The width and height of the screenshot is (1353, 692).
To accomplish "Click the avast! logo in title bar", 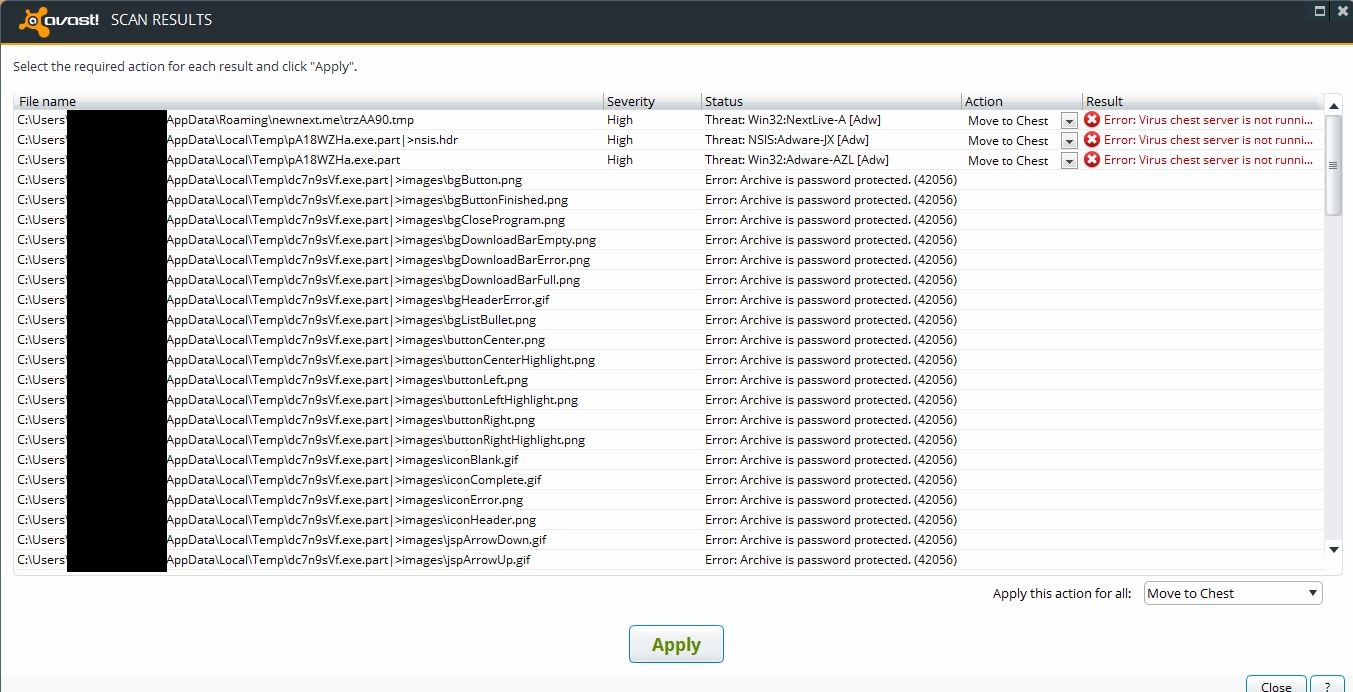I will pos(59,19).
